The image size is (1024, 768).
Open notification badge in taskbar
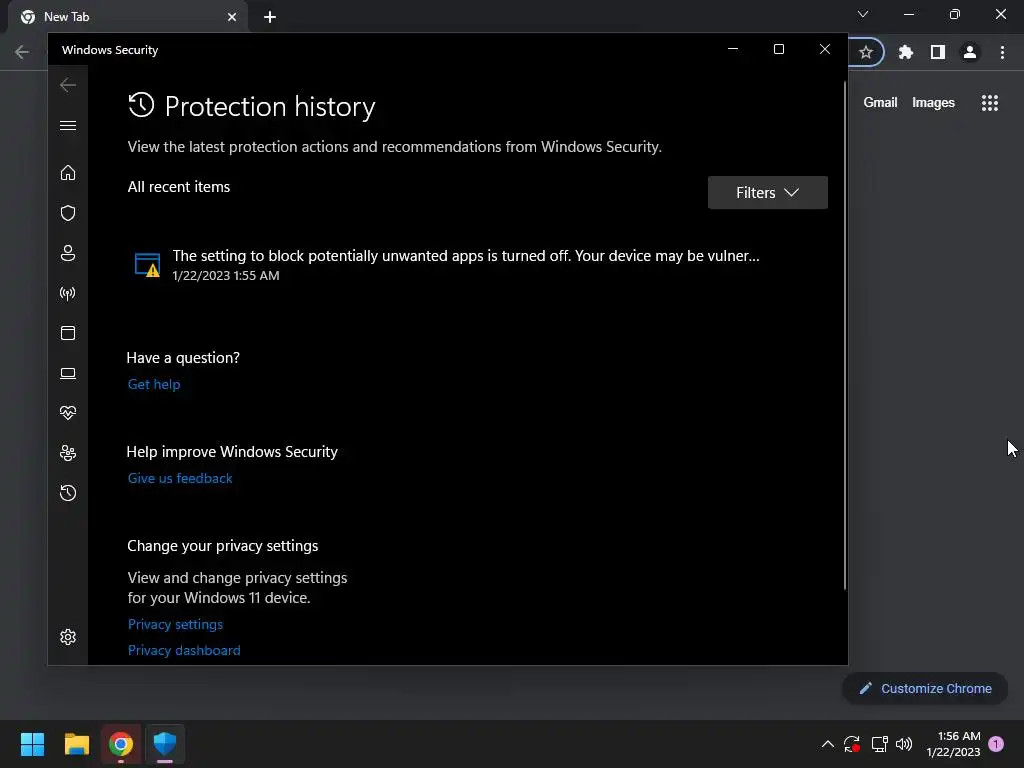click(x=996, y=743)
